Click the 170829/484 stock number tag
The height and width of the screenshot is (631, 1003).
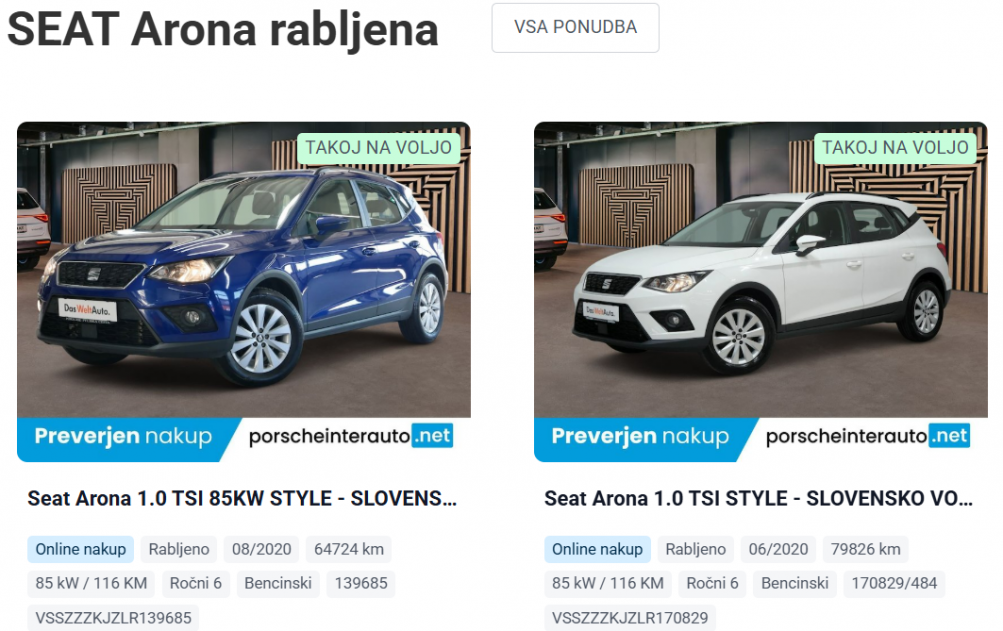click(x=894, y=583)
